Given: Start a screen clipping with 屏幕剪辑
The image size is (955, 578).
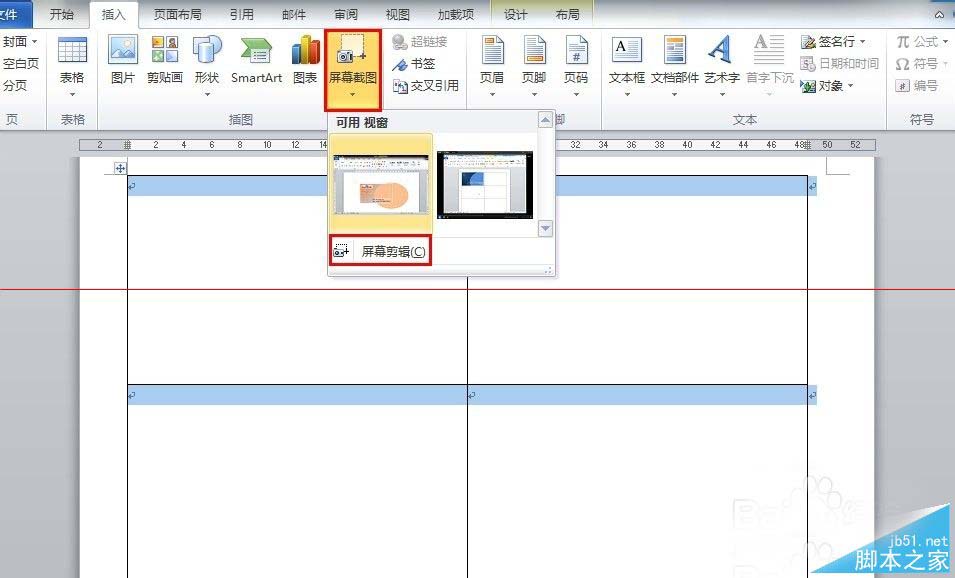Looking at the screenshot, I should click(379, 250).
